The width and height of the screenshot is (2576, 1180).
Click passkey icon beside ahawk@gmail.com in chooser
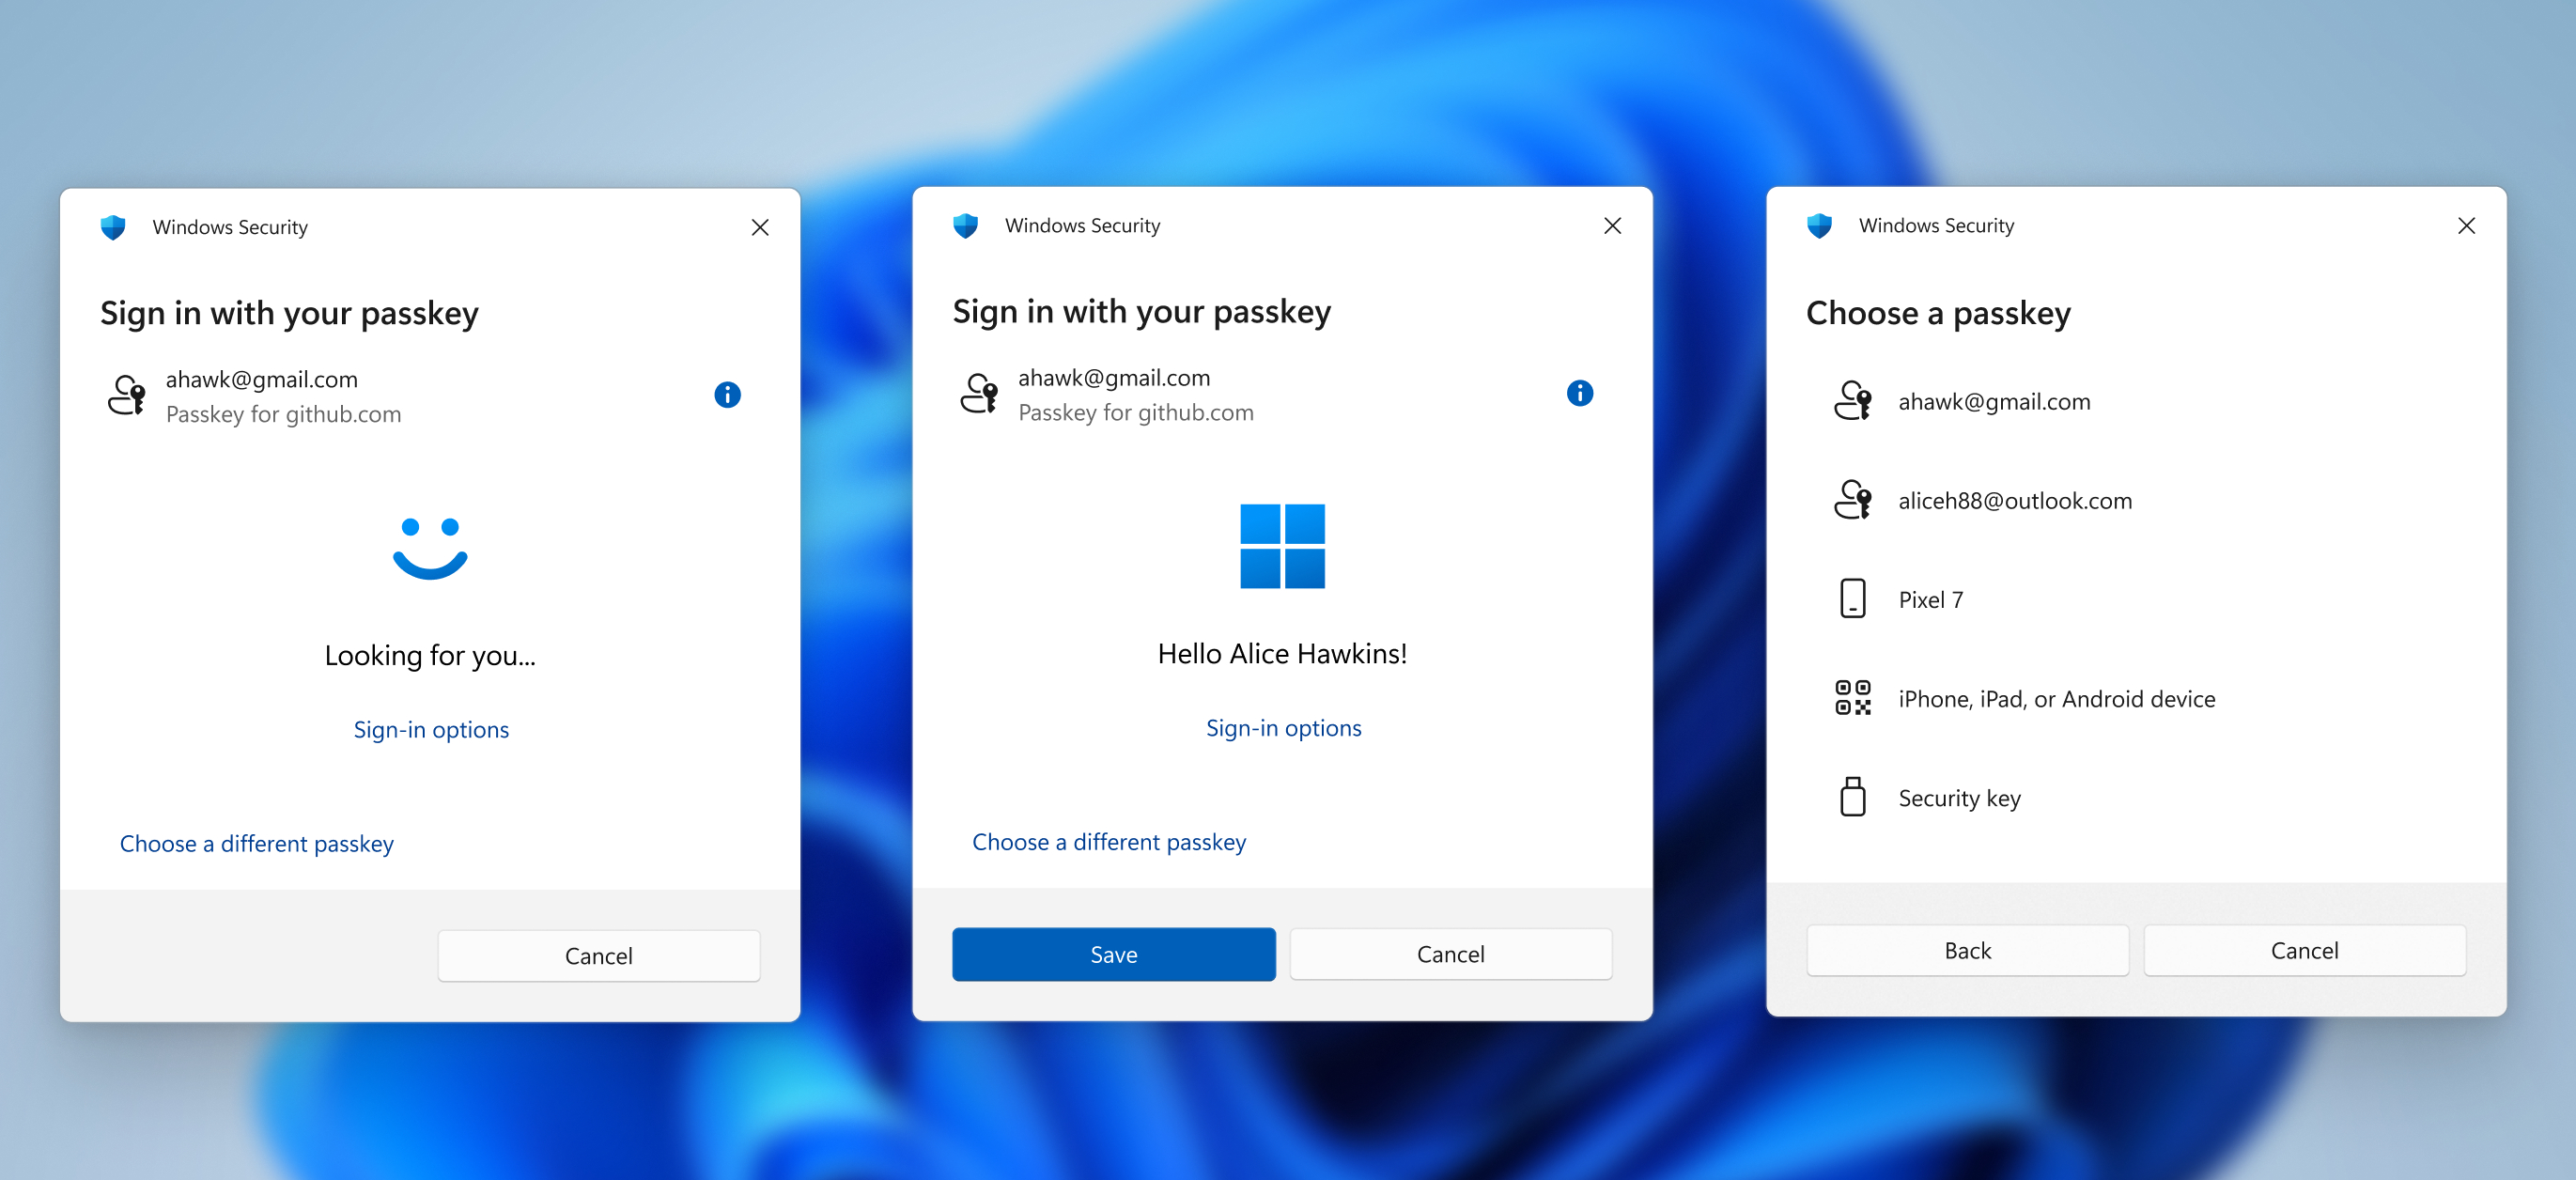(x=1852, y=401)
